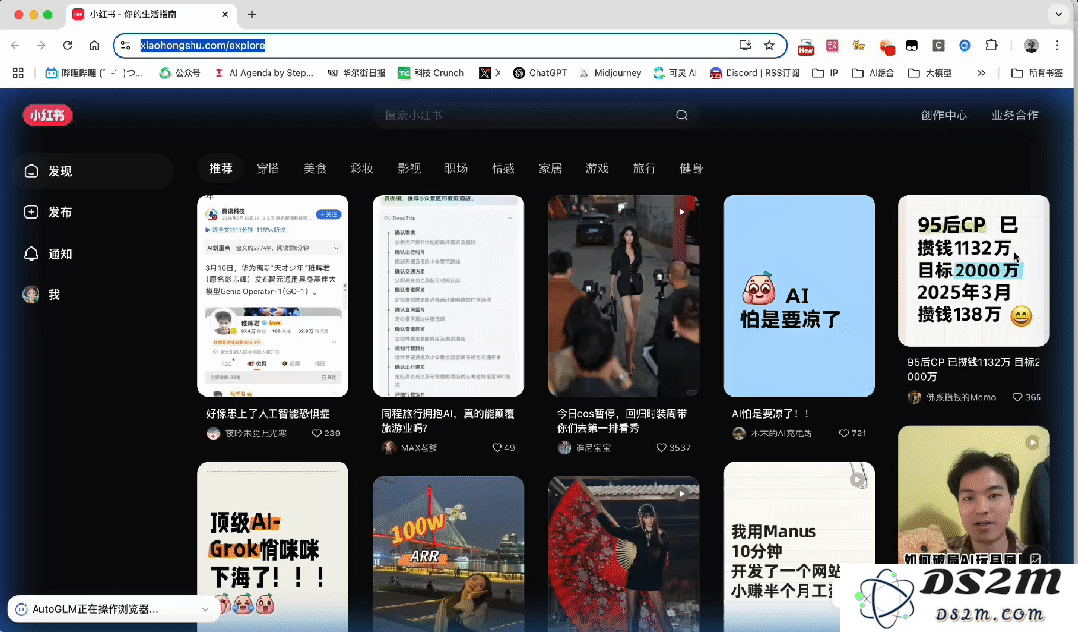Screen dimensions: 1078x632
Task: View site information icon in address bar
Action: pyautogui.click(x=124, y=45)
